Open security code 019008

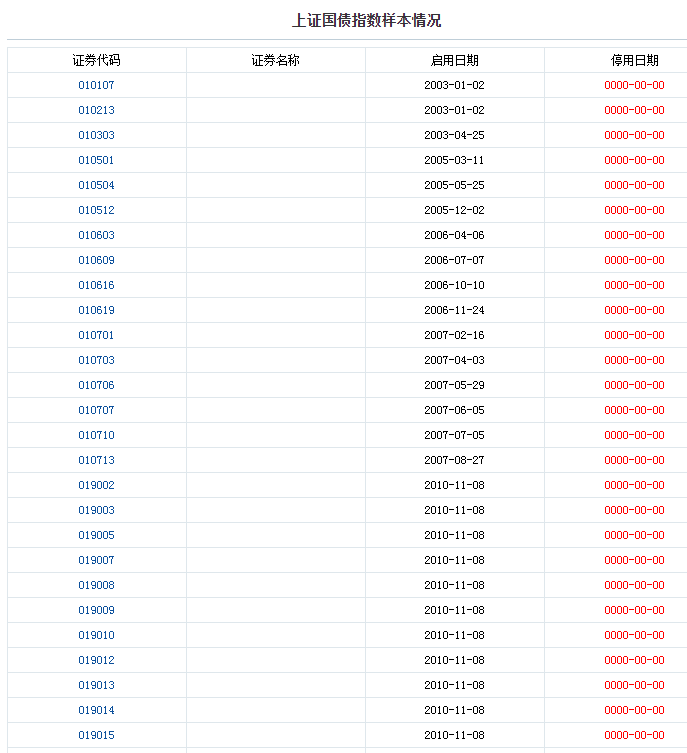[x=96, y=585]
